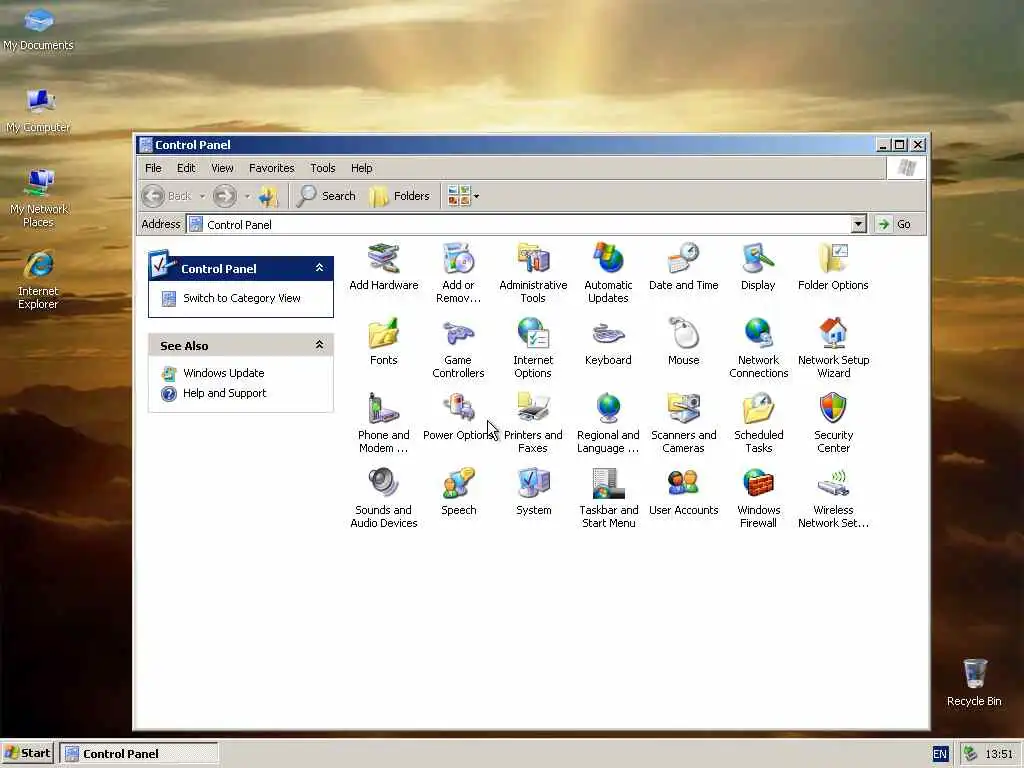1024x768 pixels.
Task: Open the Favorites menu
Action: (x=272, y=168)
